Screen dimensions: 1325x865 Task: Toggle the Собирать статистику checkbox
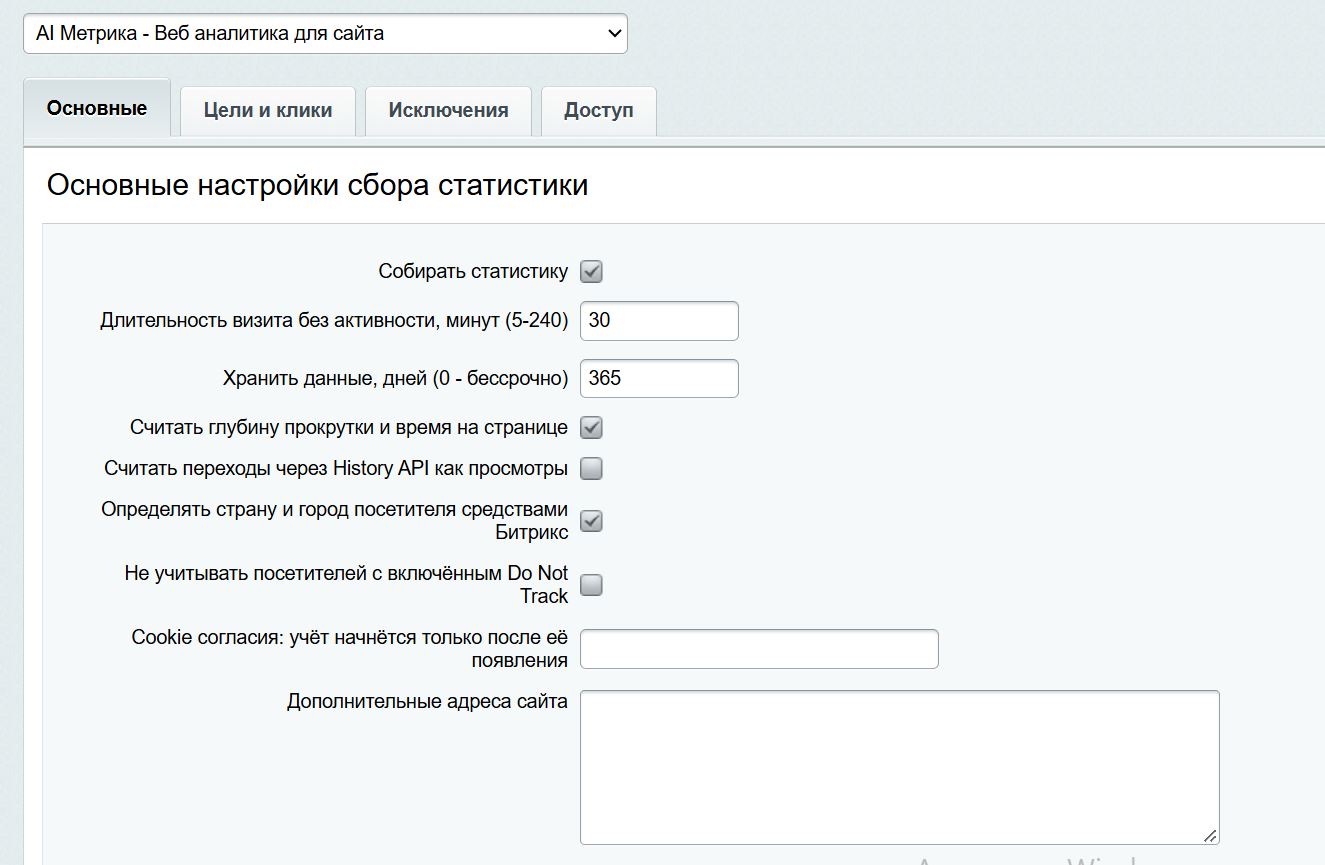(x=592, y=271)
